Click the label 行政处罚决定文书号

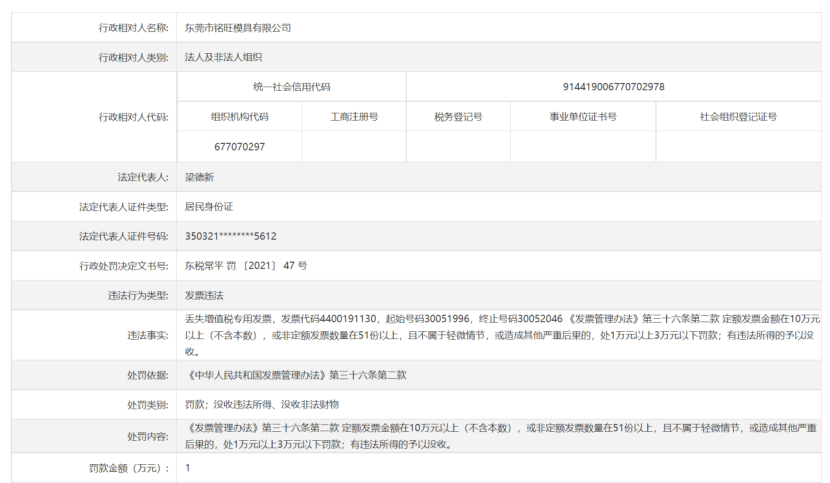(124, 266)
